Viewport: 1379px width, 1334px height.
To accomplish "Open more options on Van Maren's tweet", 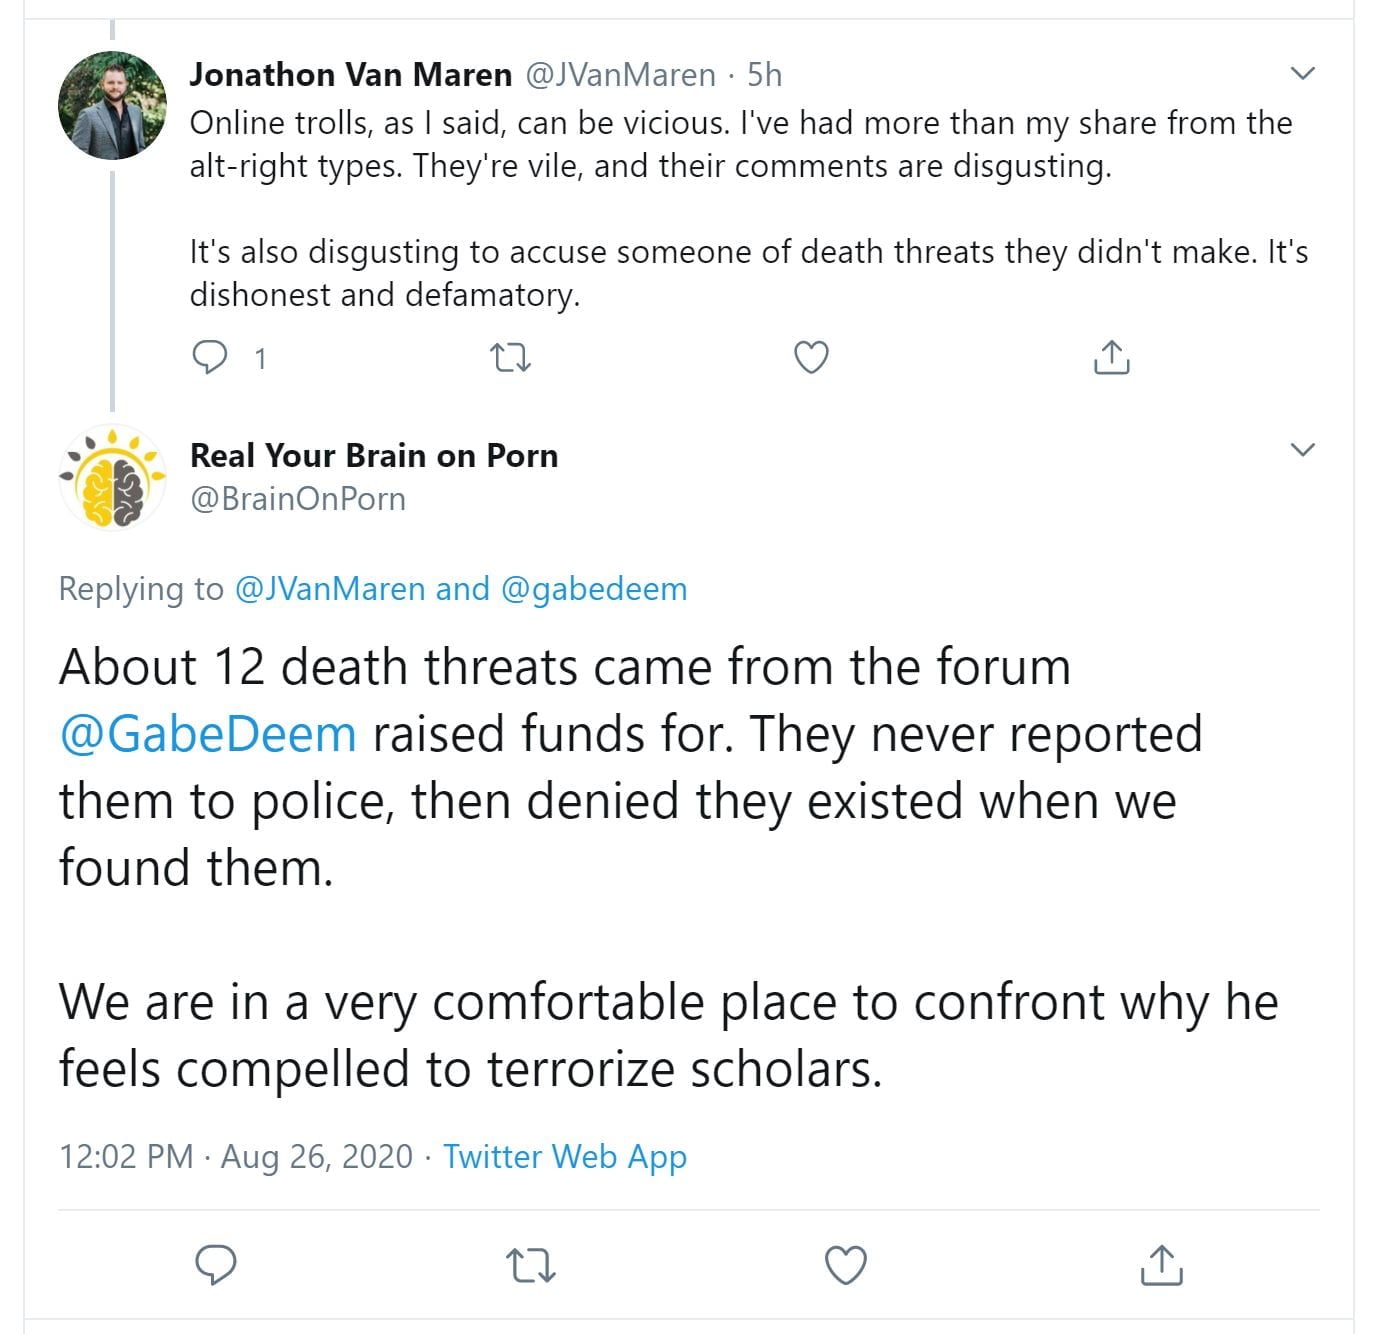I will (1302, 73).
